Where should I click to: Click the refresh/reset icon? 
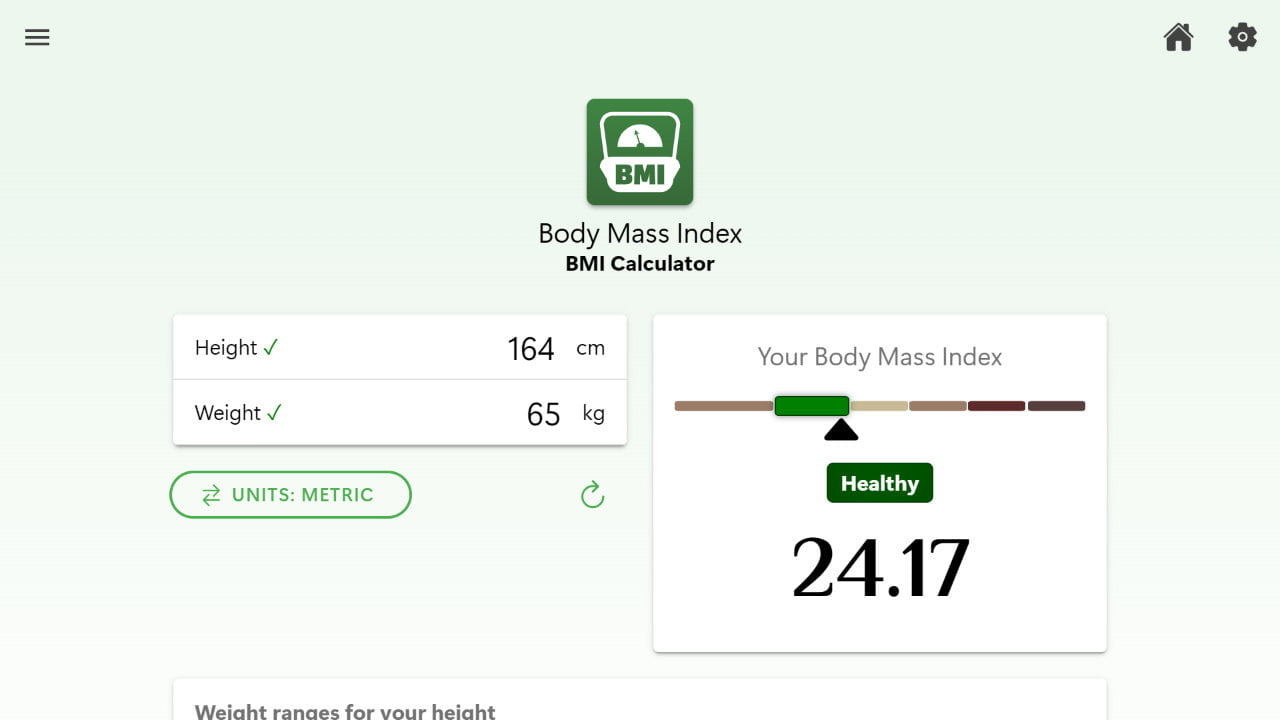(592, 494)
